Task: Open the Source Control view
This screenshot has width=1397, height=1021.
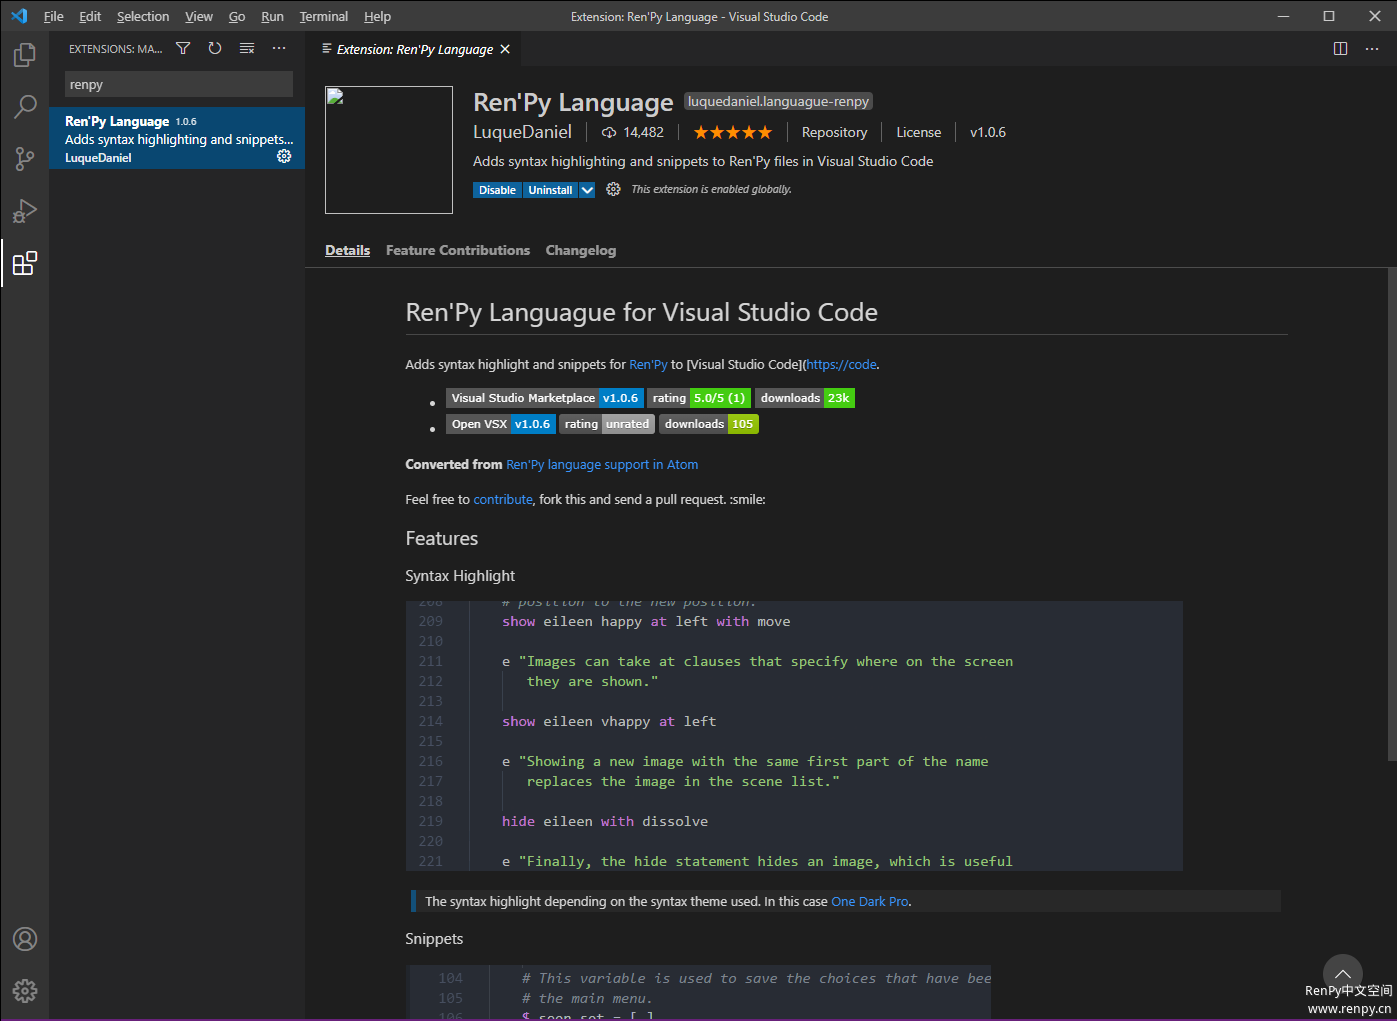Action: point(25,158)
